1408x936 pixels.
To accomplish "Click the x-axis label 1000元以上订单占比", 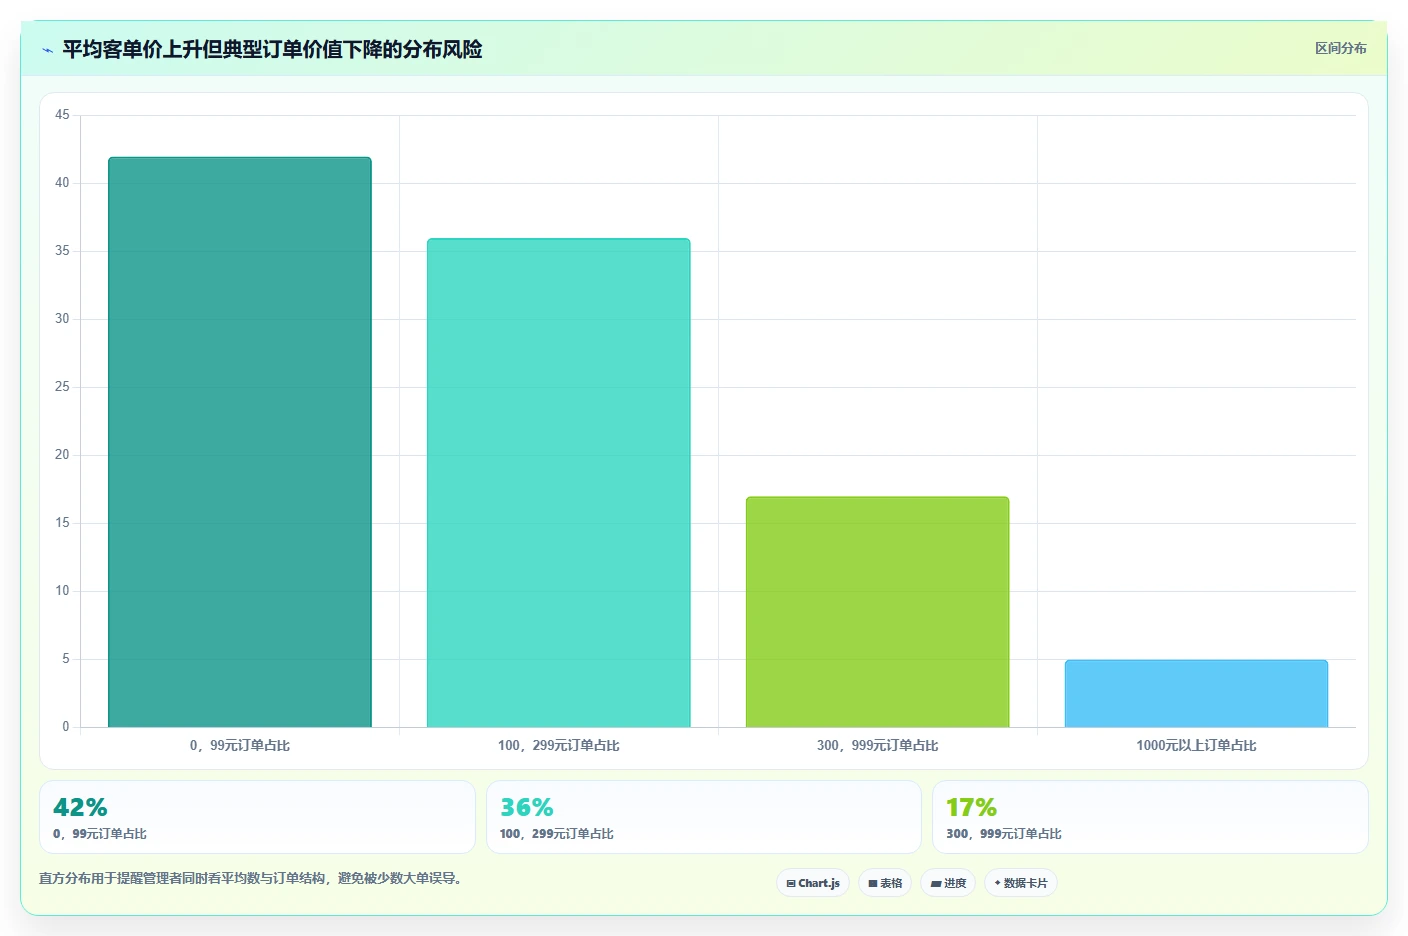I will [1196, 745].
